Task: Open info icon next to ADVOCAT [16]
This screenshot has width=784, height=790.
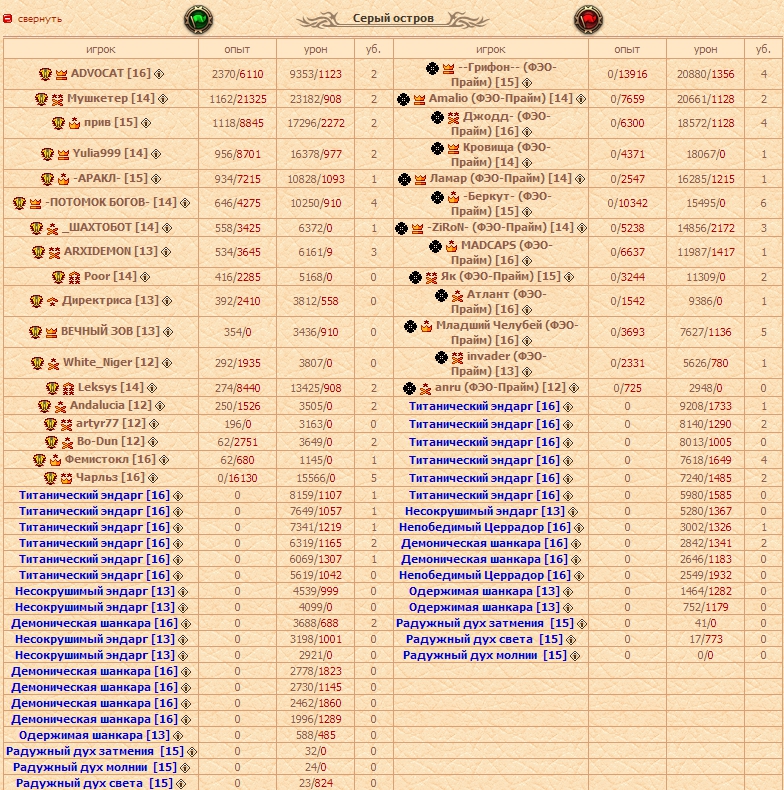Action: 159,74
